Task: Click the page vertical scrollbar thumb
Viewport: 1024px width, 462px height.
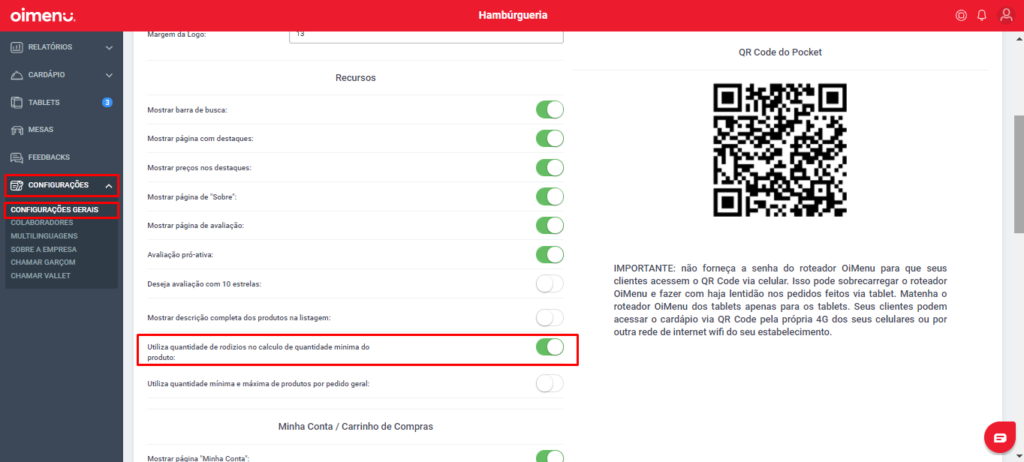Action: point(1018,173)
